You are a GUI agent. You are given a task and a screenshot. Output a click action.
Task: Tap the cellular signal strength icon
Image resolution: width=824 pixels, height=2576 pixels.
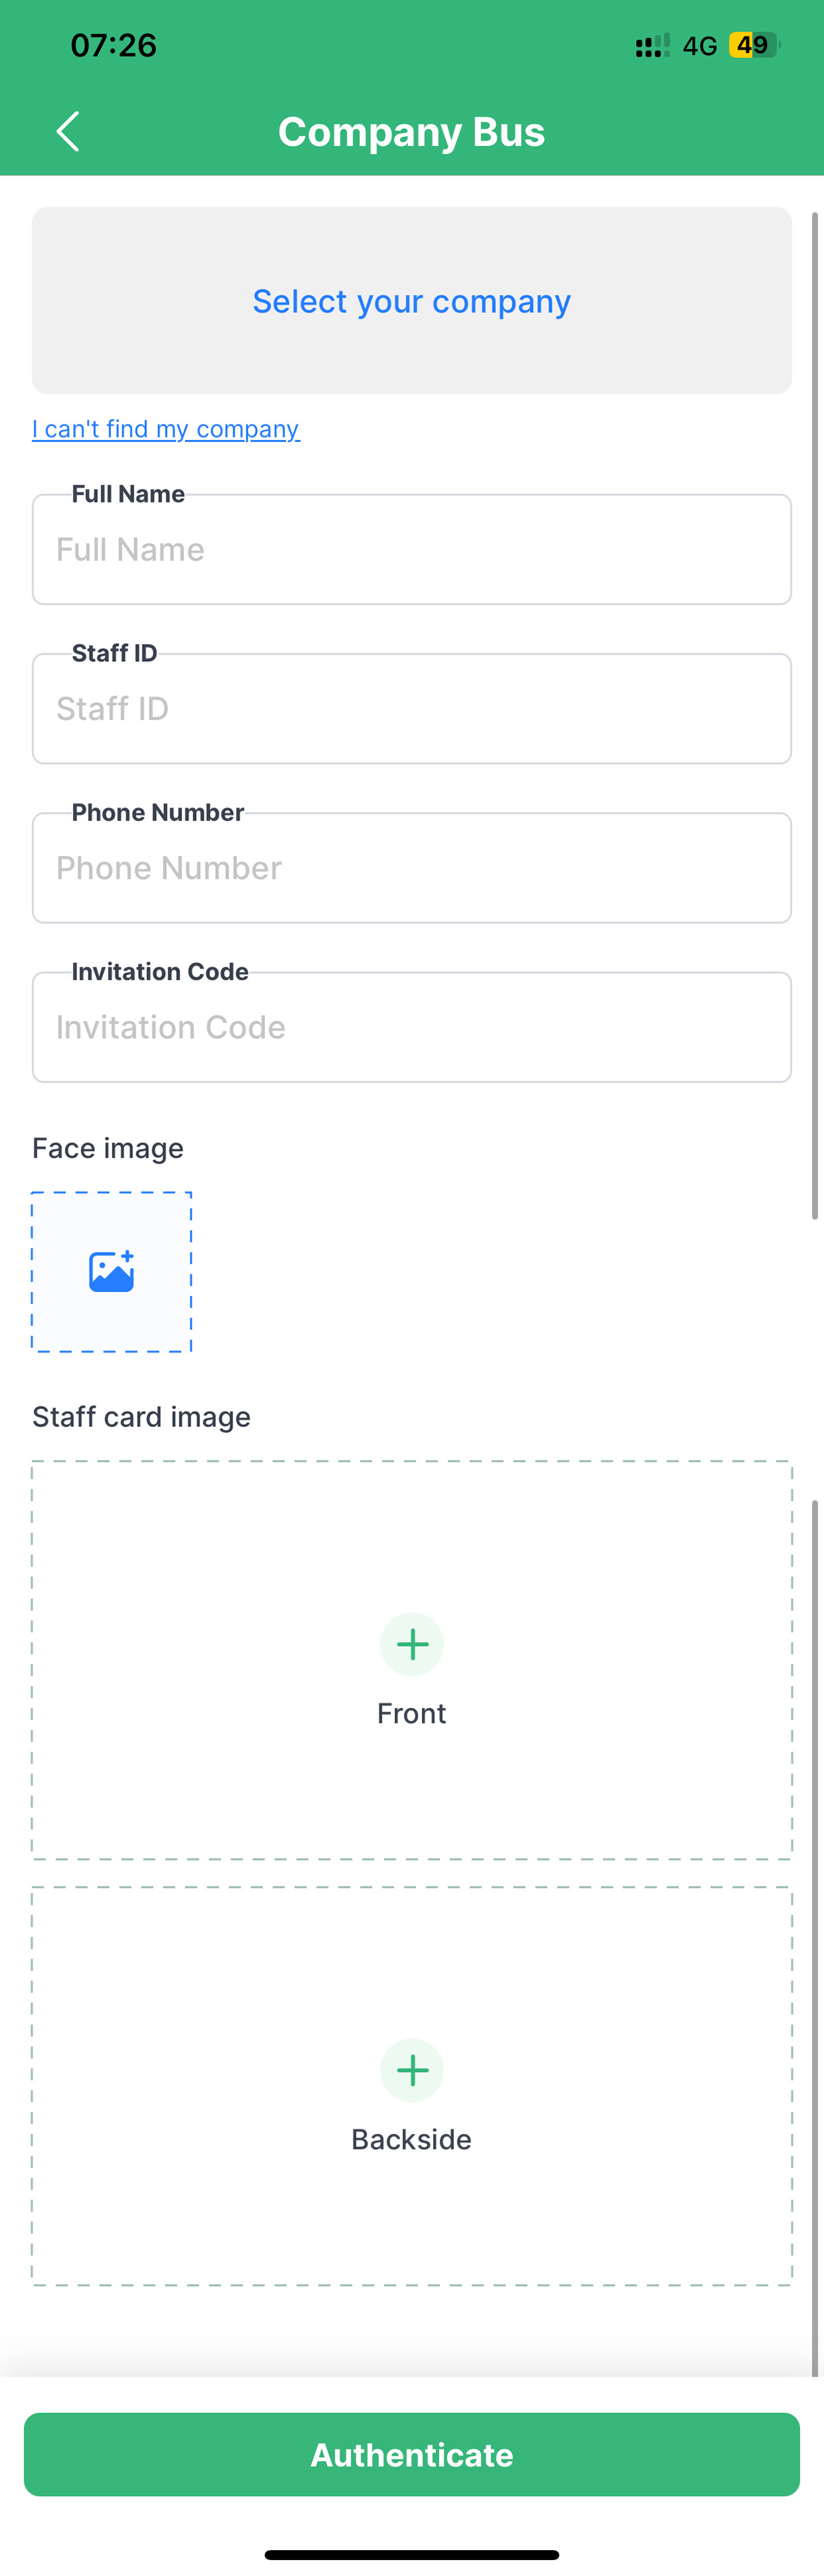[652, 46]
